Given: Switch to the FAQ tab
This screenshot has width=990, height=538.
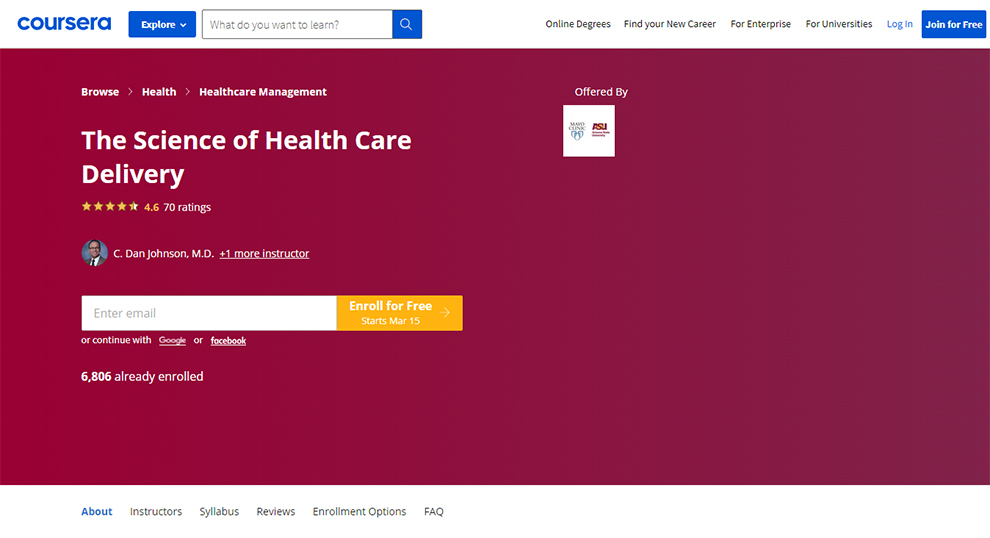Looking at the screenshot, I should pyautogui.click(x=434, y=511).
